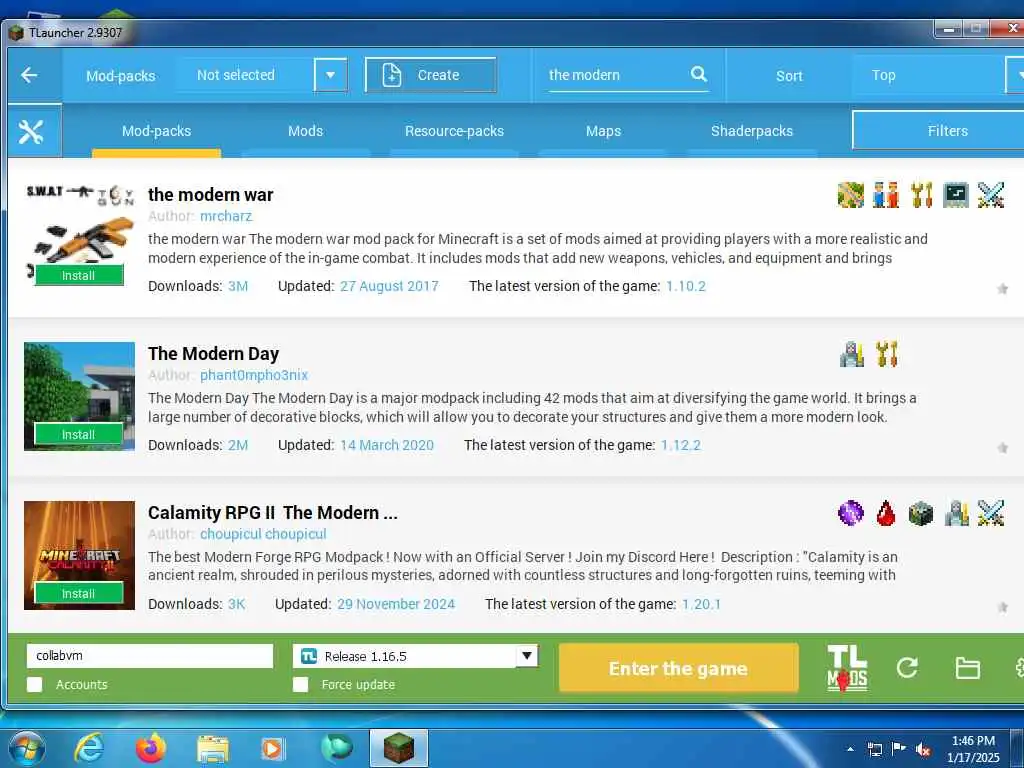Open the Filters button

[x=940, y=131]
